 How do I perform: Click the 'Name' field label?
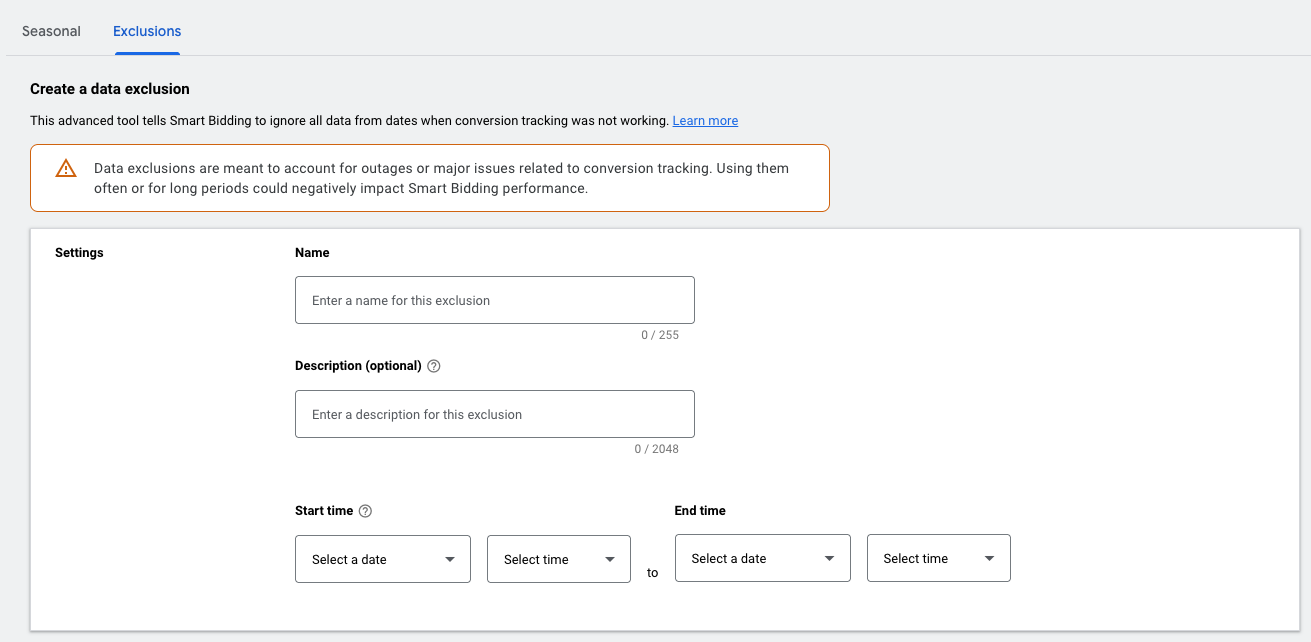coord(312,253)
